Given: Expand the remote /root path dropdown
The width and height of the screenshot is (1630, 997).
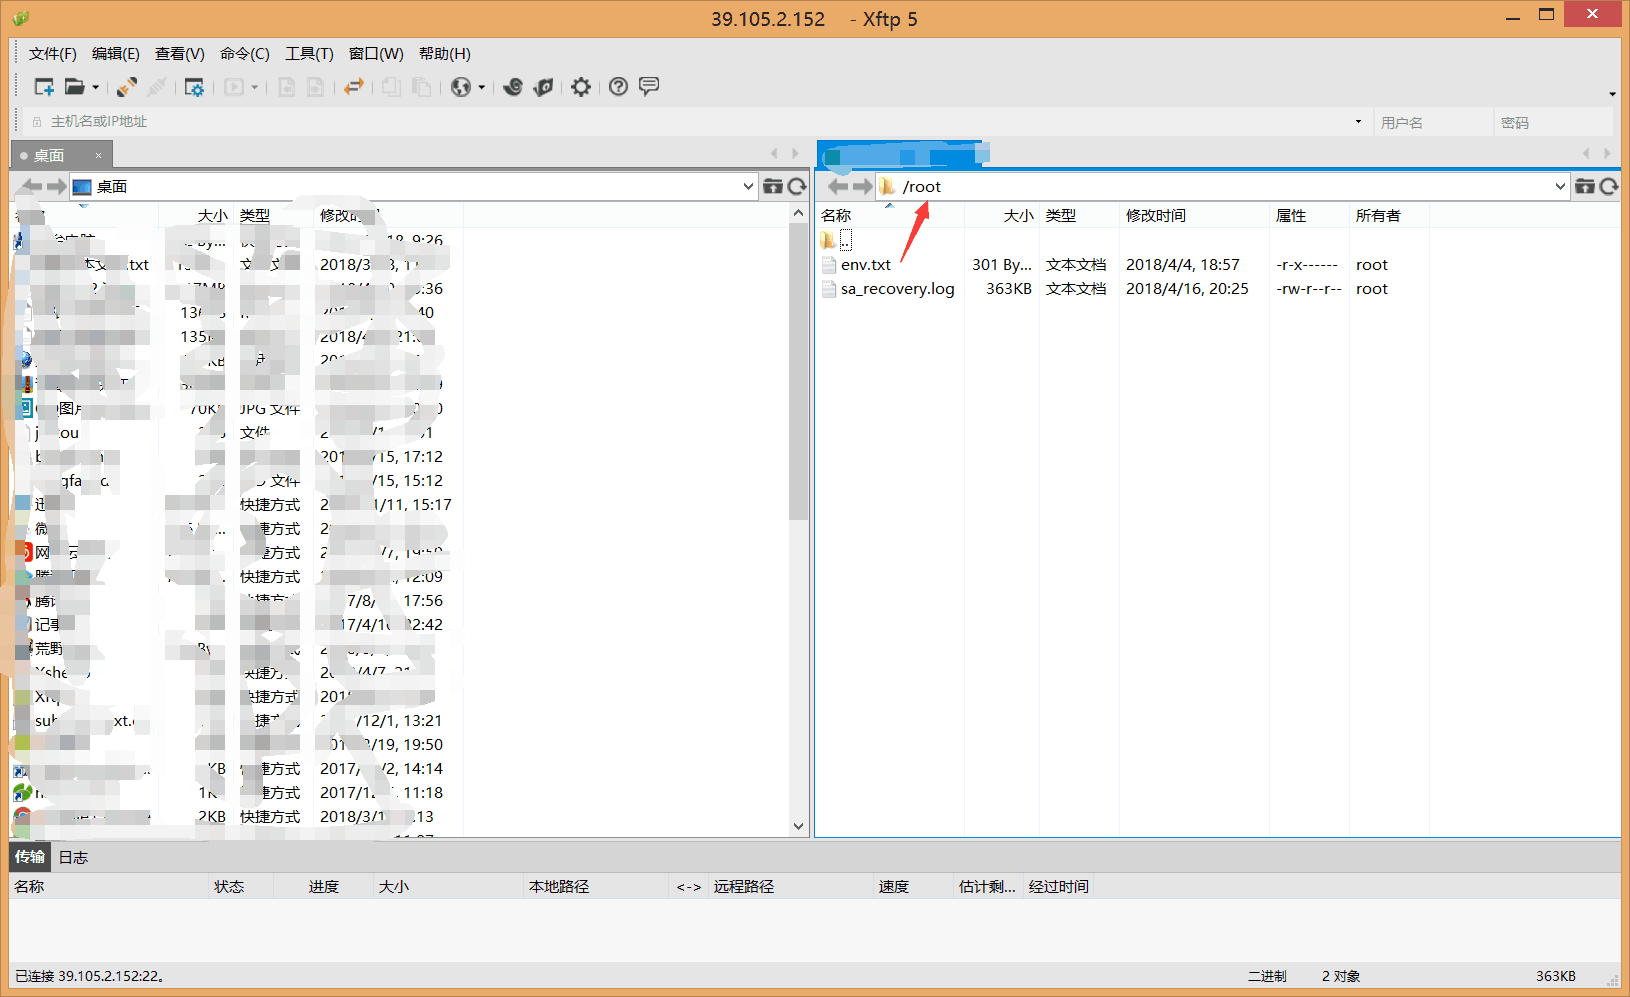Looking at the screenshot, I should [x=1560, y=186].
